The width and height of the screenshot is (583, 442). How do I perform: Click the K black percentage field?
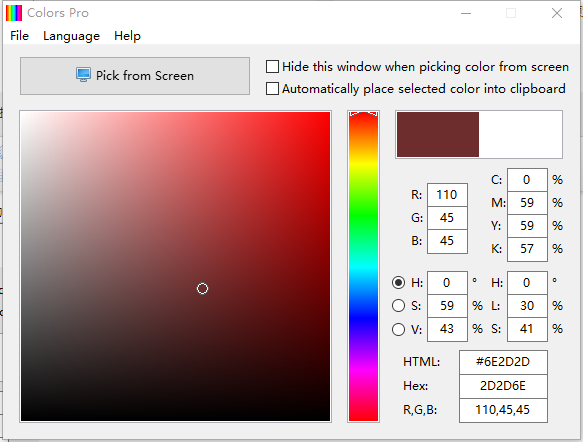(527, 249)
